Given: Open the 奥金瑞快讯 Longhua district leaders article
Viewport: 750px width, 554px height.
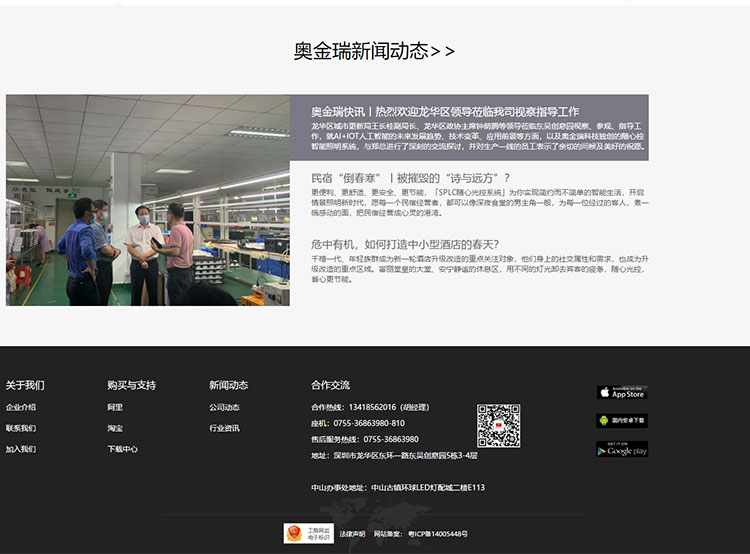Looking at the screenshot, I should [x=444, y=112].
